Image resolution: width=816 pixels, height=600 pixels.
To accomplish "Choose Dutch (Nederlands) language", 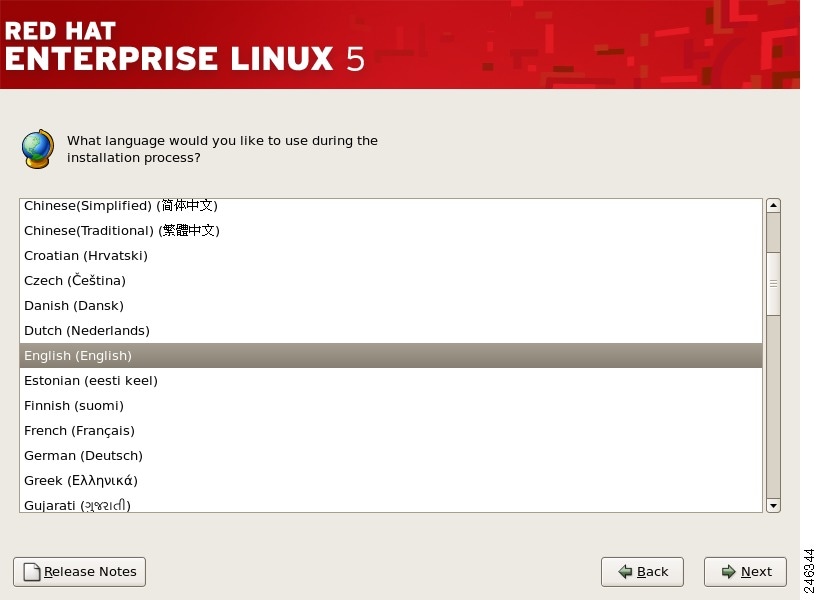I will tap(87, 331).
